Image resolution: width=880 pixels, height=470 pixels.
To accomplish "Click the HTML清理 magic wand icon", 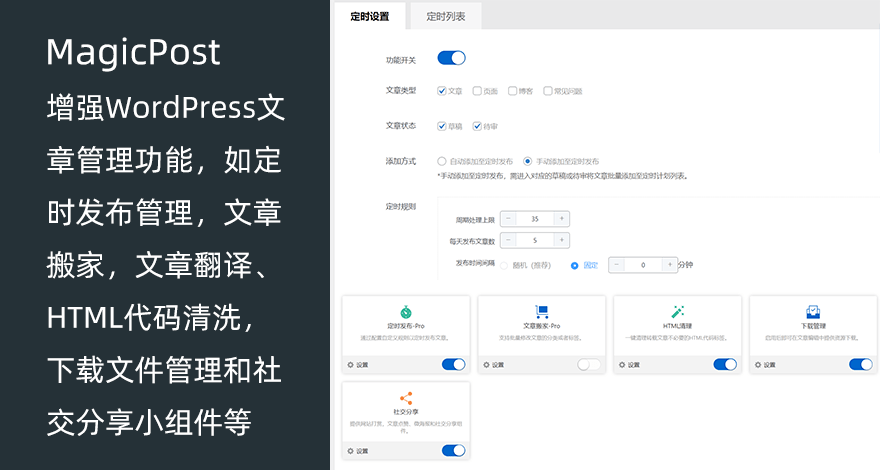I will [677, 312].
